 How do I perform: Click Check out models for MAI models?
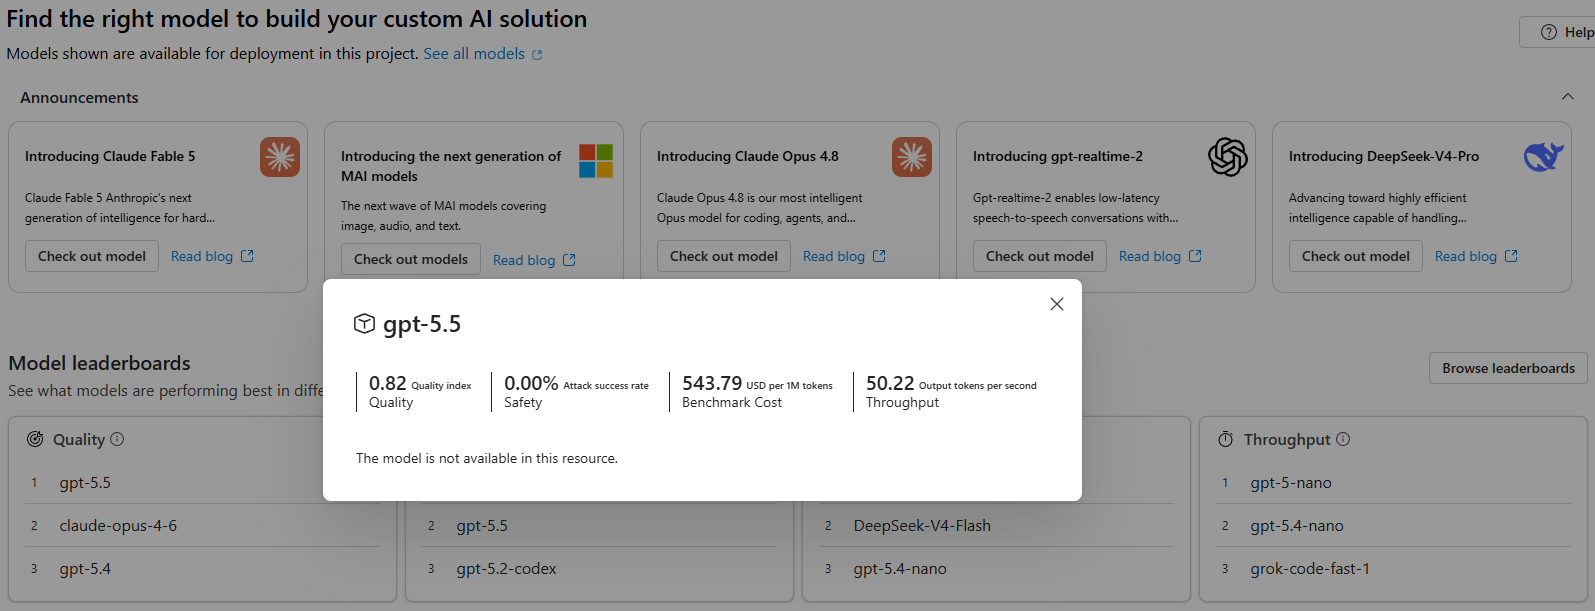tap(411, 259)
